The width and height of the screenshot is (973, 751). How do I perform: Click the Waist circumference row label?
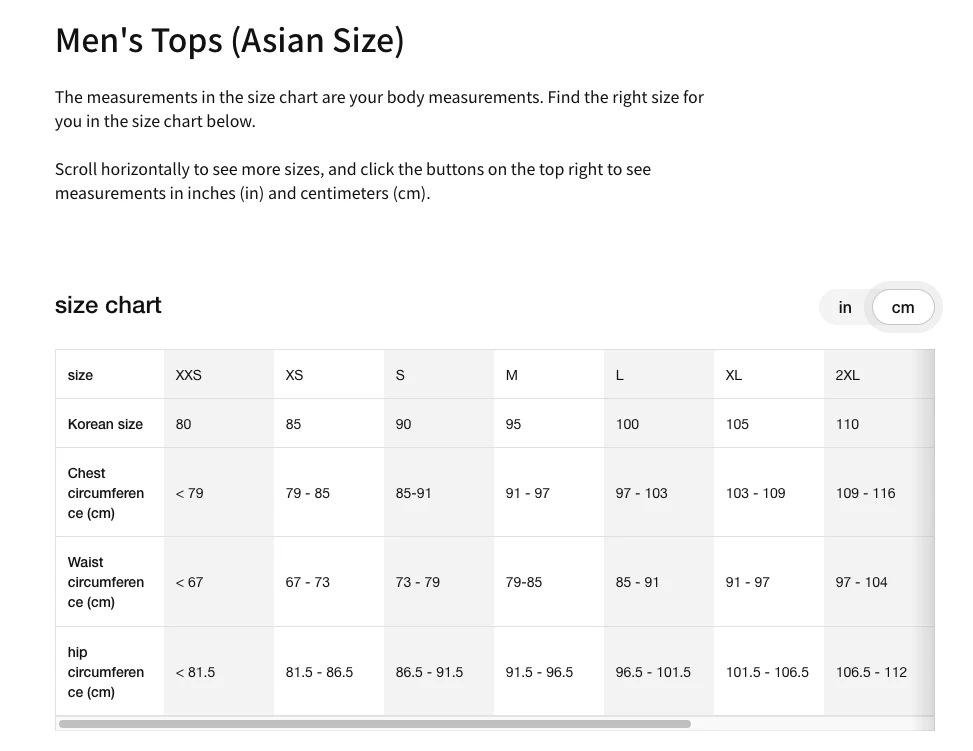pos(105,582)
